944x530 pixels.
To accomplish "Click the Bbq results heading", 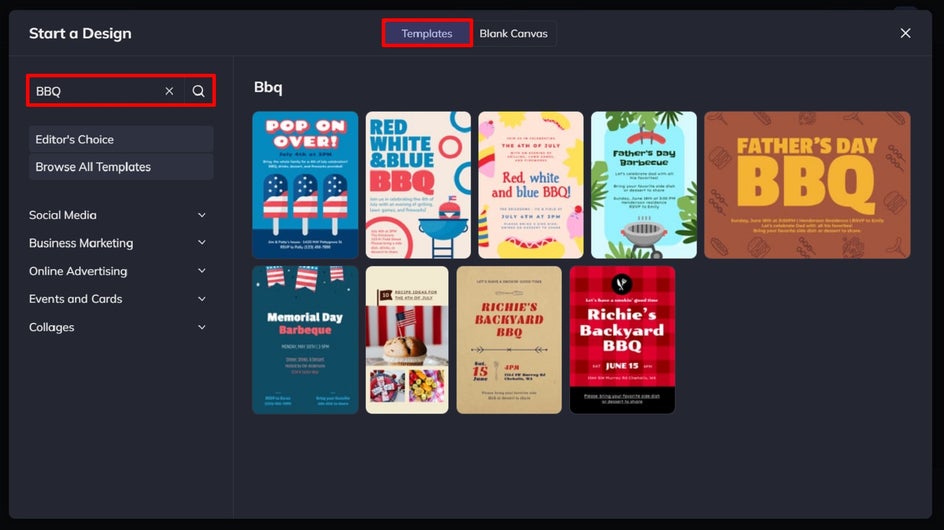I will point(268,87).
